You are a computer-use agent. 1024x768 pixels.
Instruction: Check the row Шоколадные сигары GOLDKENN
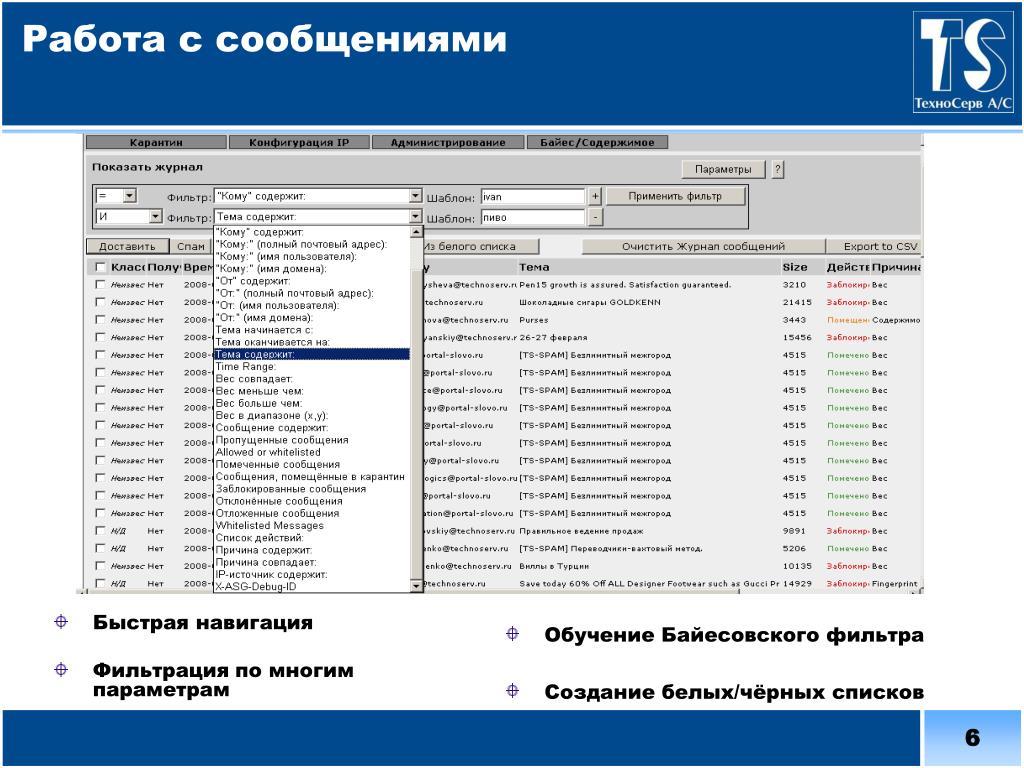click(x=100, y=302)
